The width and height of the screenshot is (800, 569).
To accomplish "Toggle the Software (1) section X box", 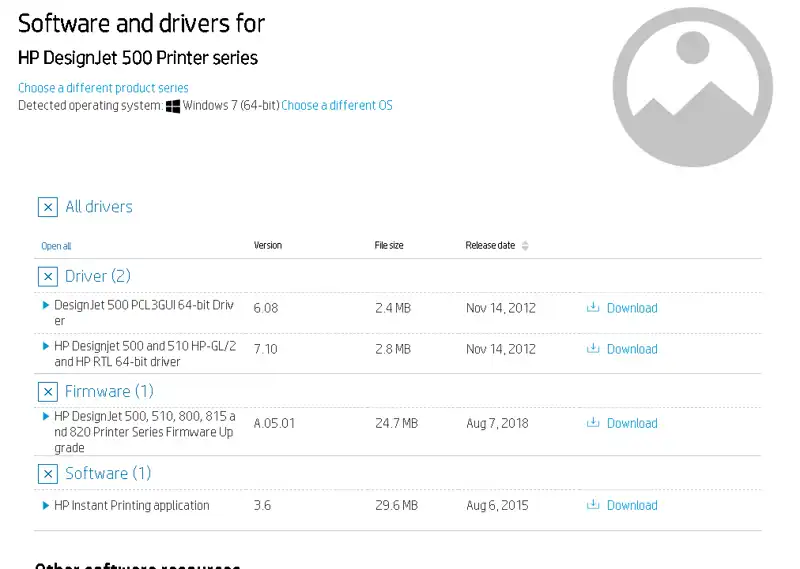I will point(47,473).
